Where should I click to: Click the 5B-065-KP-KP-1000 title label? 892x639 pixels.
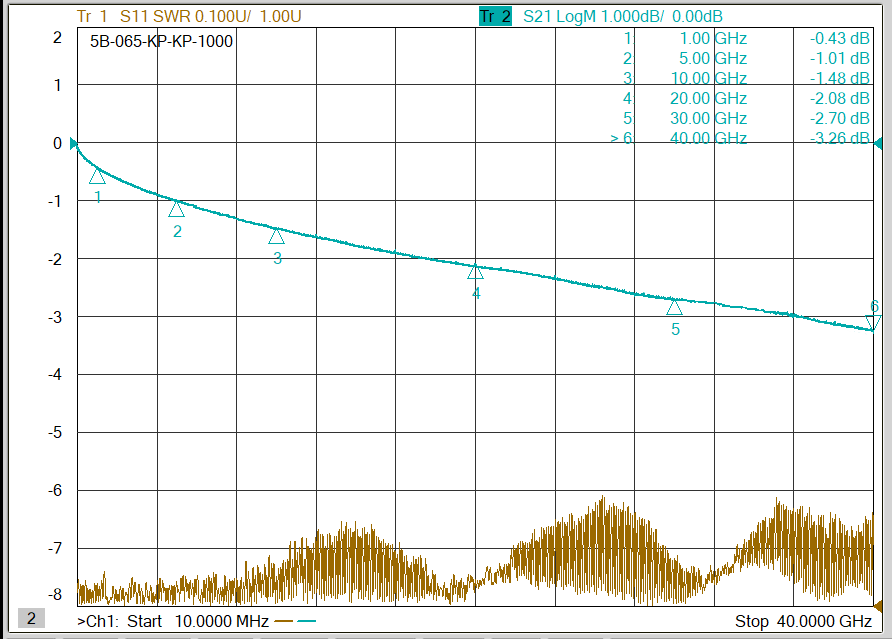click(x=161, y=42)
